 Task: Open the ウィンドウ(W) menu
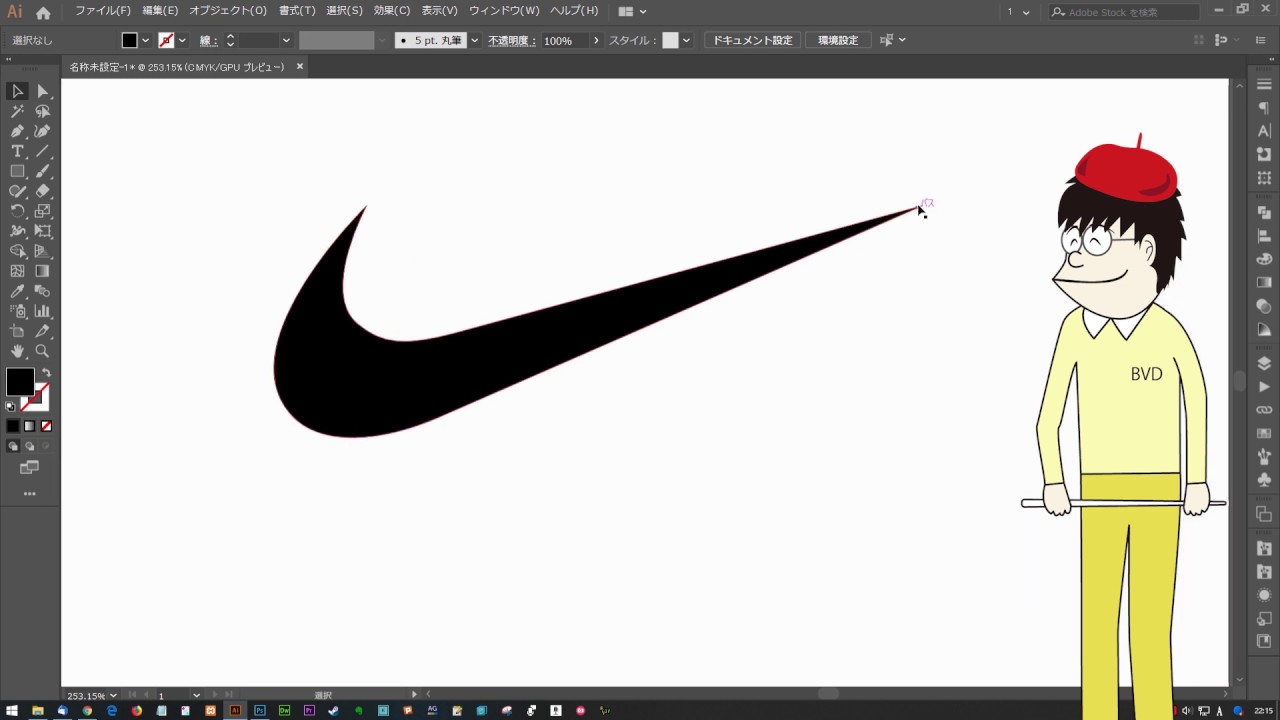click(504, 11)
